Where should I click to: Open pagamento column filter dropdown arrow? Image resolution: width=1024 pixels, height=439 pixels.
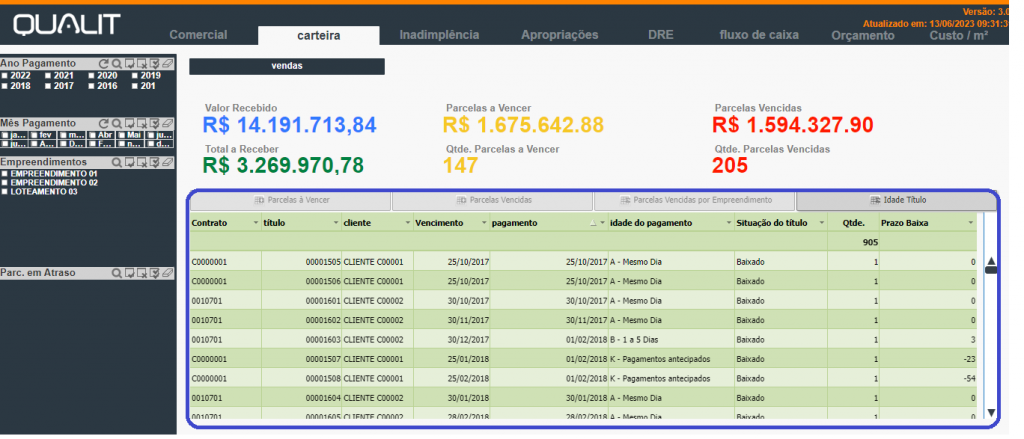(x=602, y=224)
